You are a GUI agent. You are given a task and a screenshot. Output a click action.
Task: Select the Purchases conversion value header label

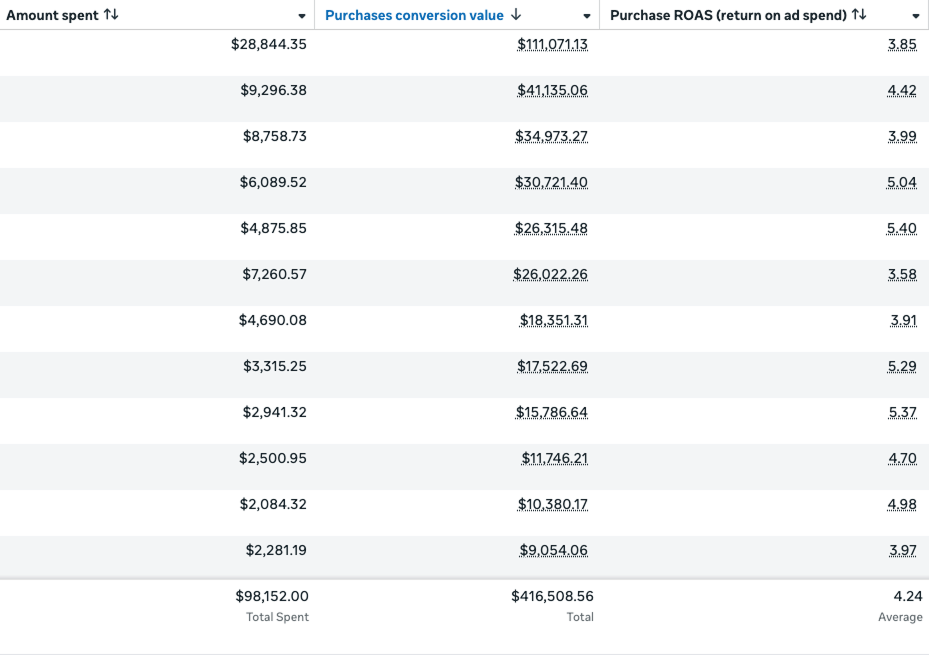point(414,15)
